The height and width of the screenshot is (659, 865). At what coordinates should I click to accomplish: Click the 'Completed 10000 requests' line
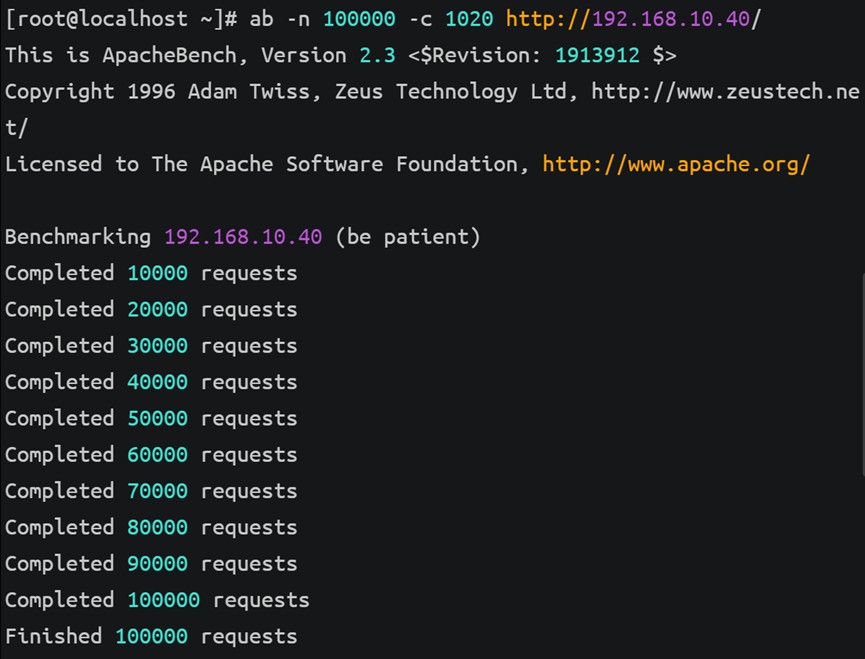(x=151, y=274)
